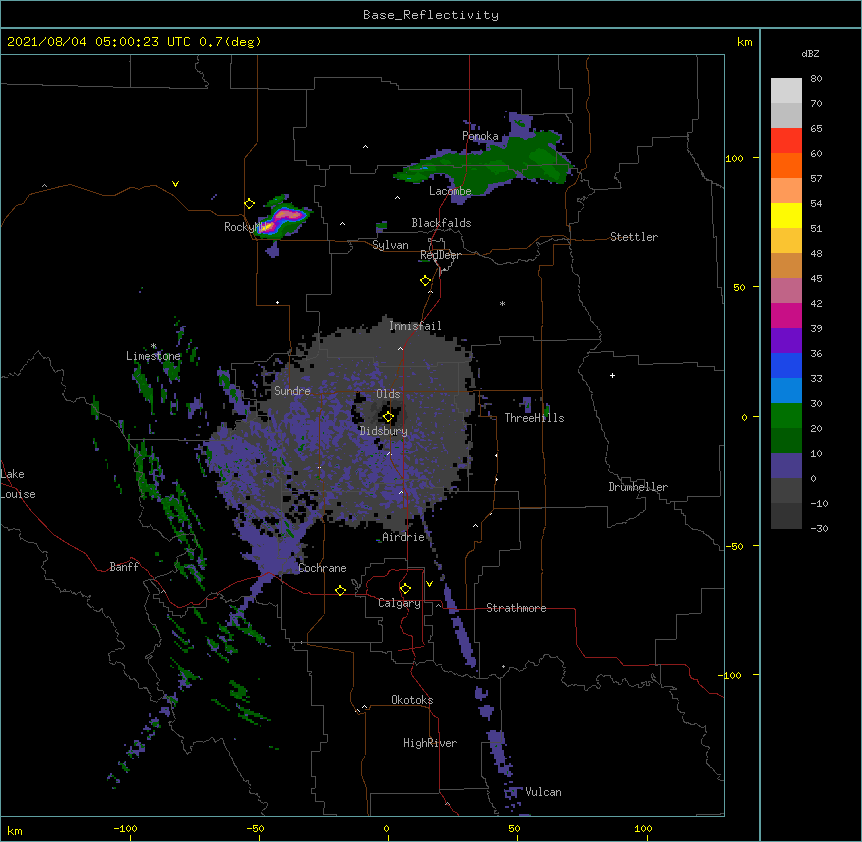The width and height of the screenshot is (862, 842).
Task: Pick the dark green 20-10 dBZ legend swatch
Action: (x=786, y=440)
